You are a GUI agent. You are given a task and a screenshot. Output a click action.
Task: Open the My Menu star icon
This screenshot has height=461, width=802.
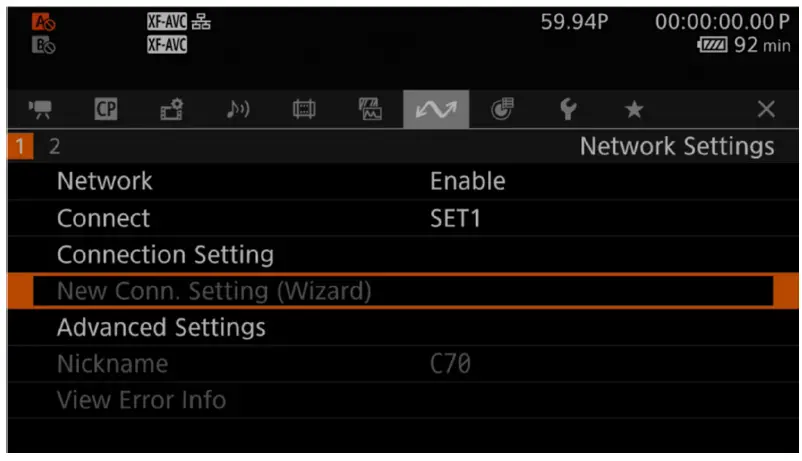(633, 110)
